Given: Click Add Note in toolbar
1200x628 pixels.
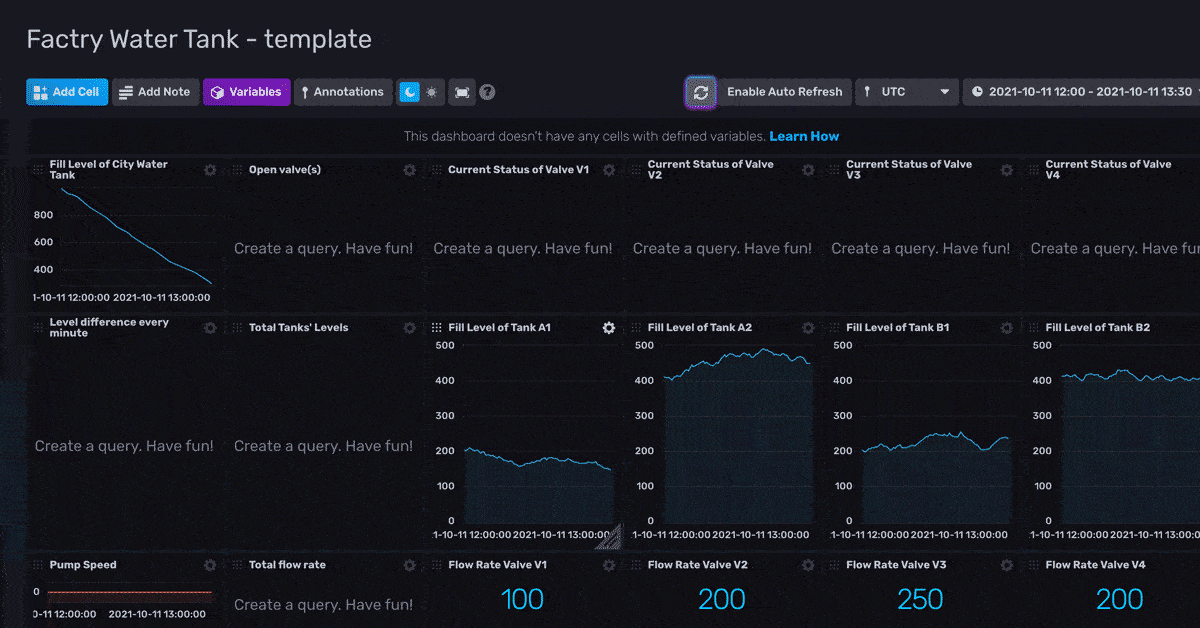Looking at the screenshot, I should [154, 92].
